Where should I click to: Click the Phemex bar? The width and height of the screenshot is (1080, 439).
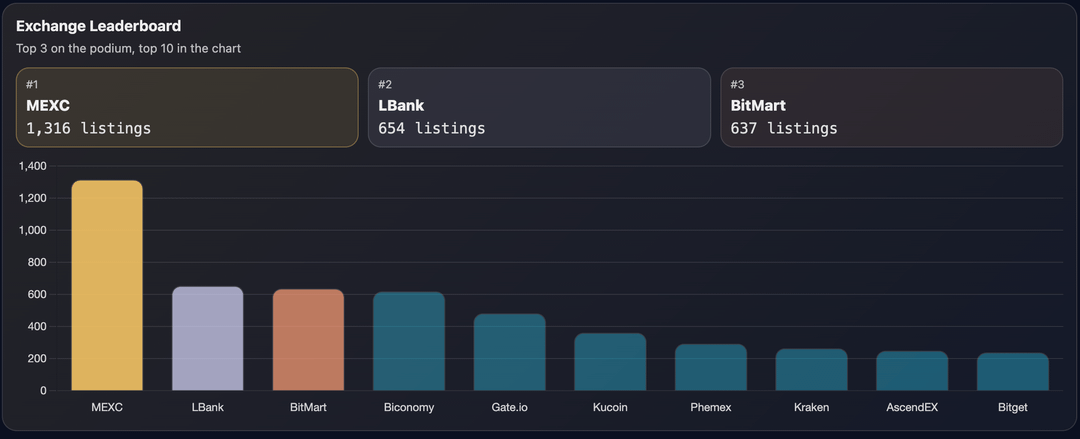711,368
